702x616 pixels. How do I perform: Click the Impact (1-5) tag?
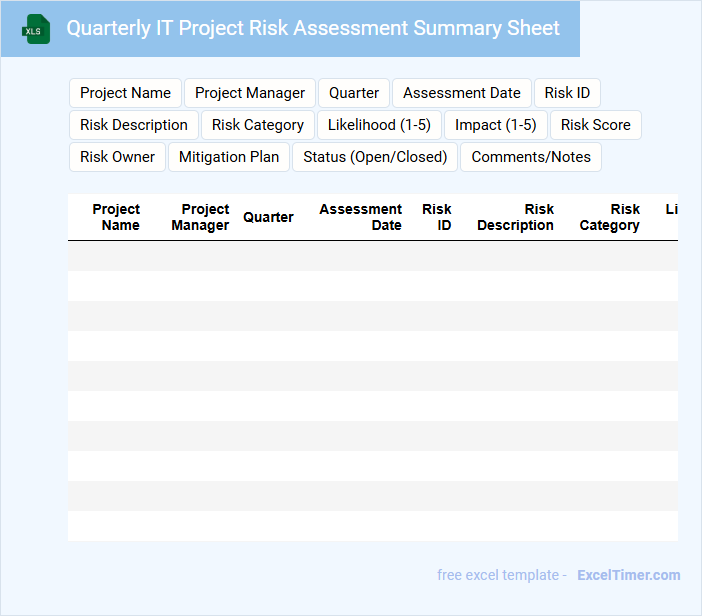click(496, 125)
